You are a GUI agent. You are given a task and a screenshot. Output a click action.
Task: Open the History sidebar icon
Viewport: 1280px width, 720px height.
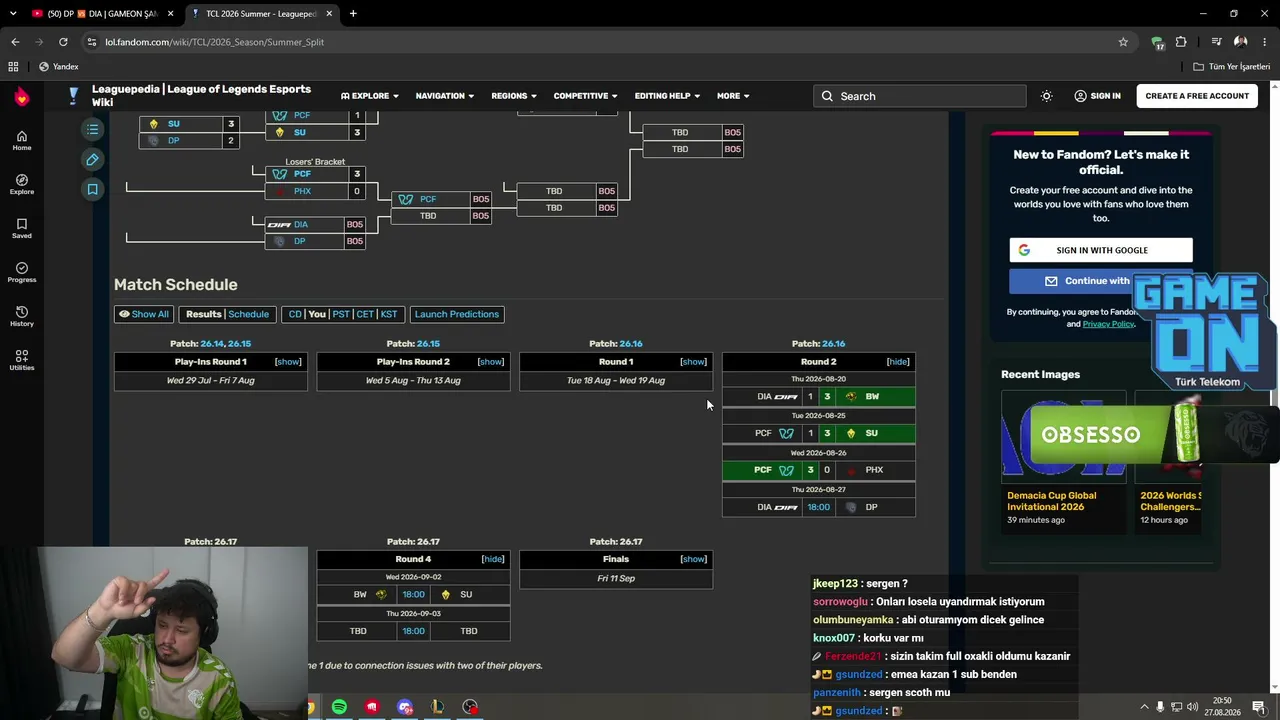tap(21, 316)
